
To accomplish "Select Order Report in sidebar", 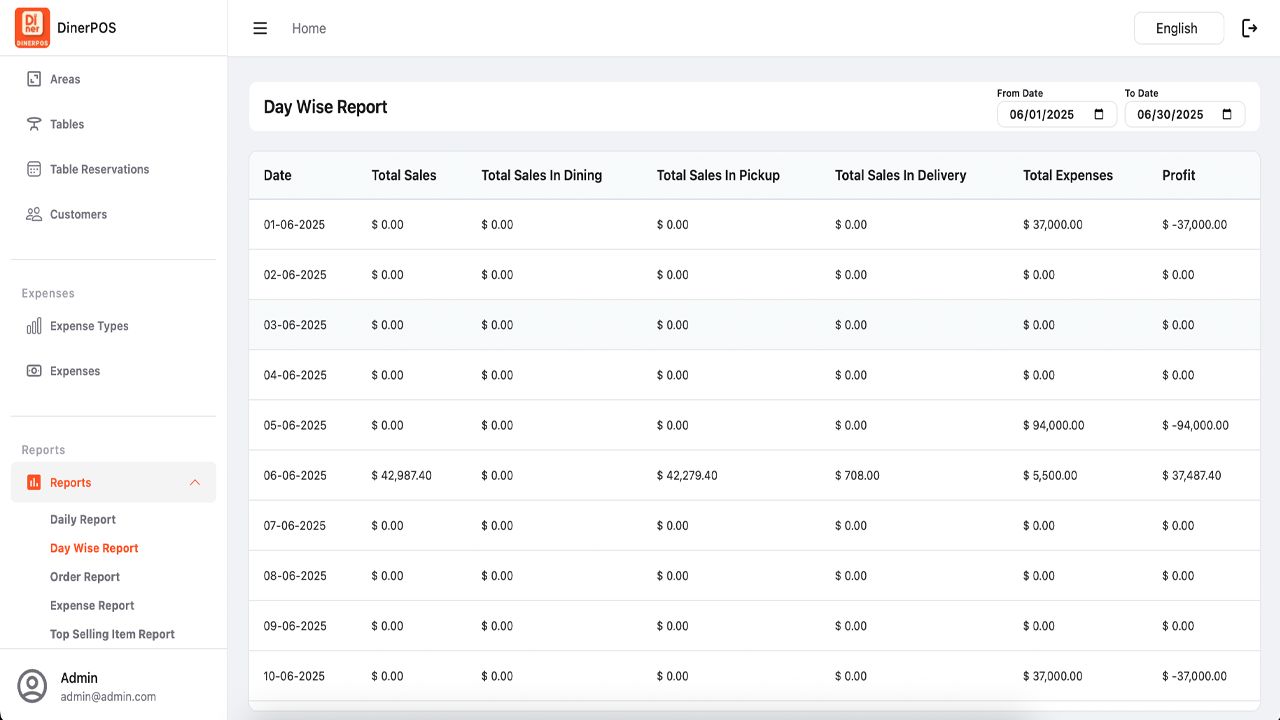I will point(85,577).
